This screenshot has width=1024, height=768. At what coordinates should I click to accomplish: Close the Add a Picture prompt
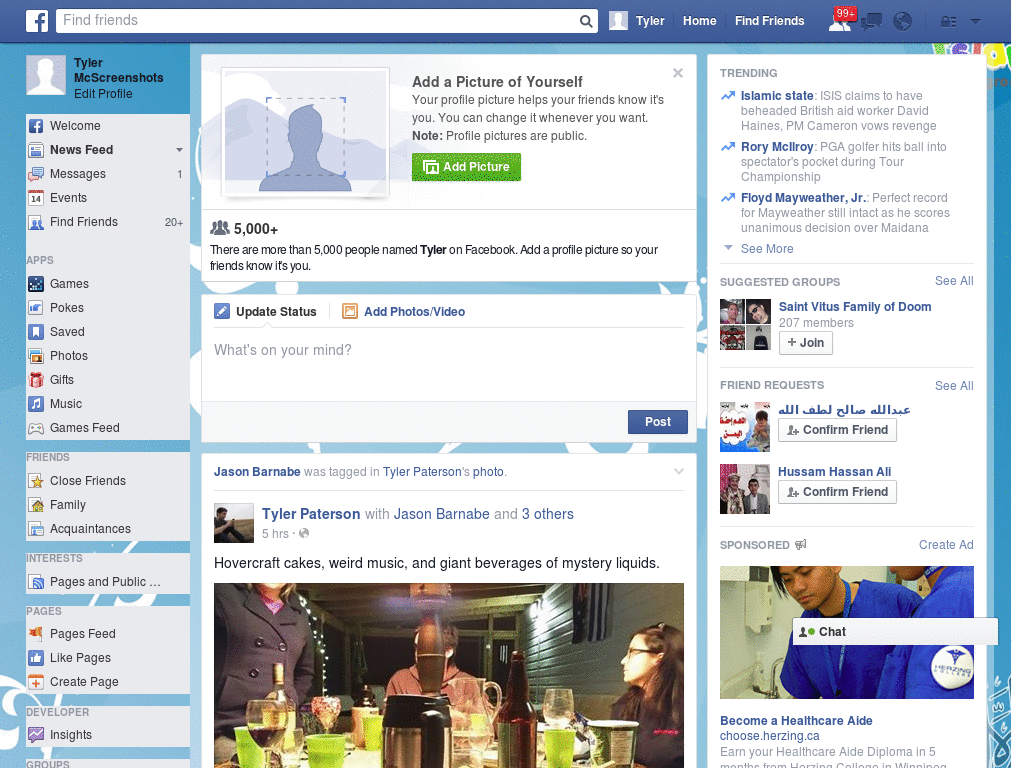[x=678, y=72]
